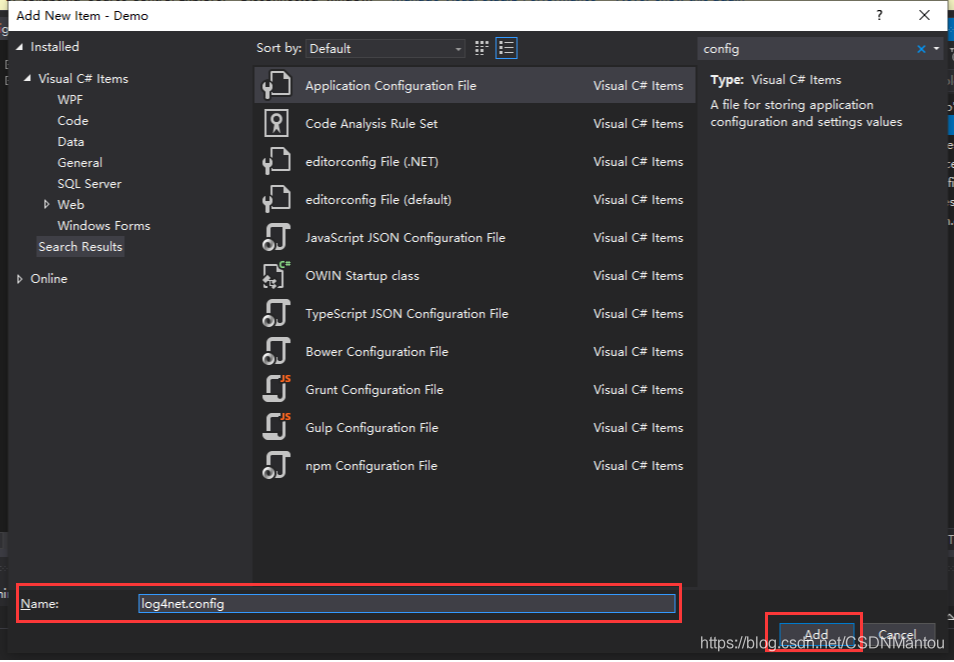Switch to medium icons grid view
Viewport: 954px width, 662px height.
click(x=481, y=48)
